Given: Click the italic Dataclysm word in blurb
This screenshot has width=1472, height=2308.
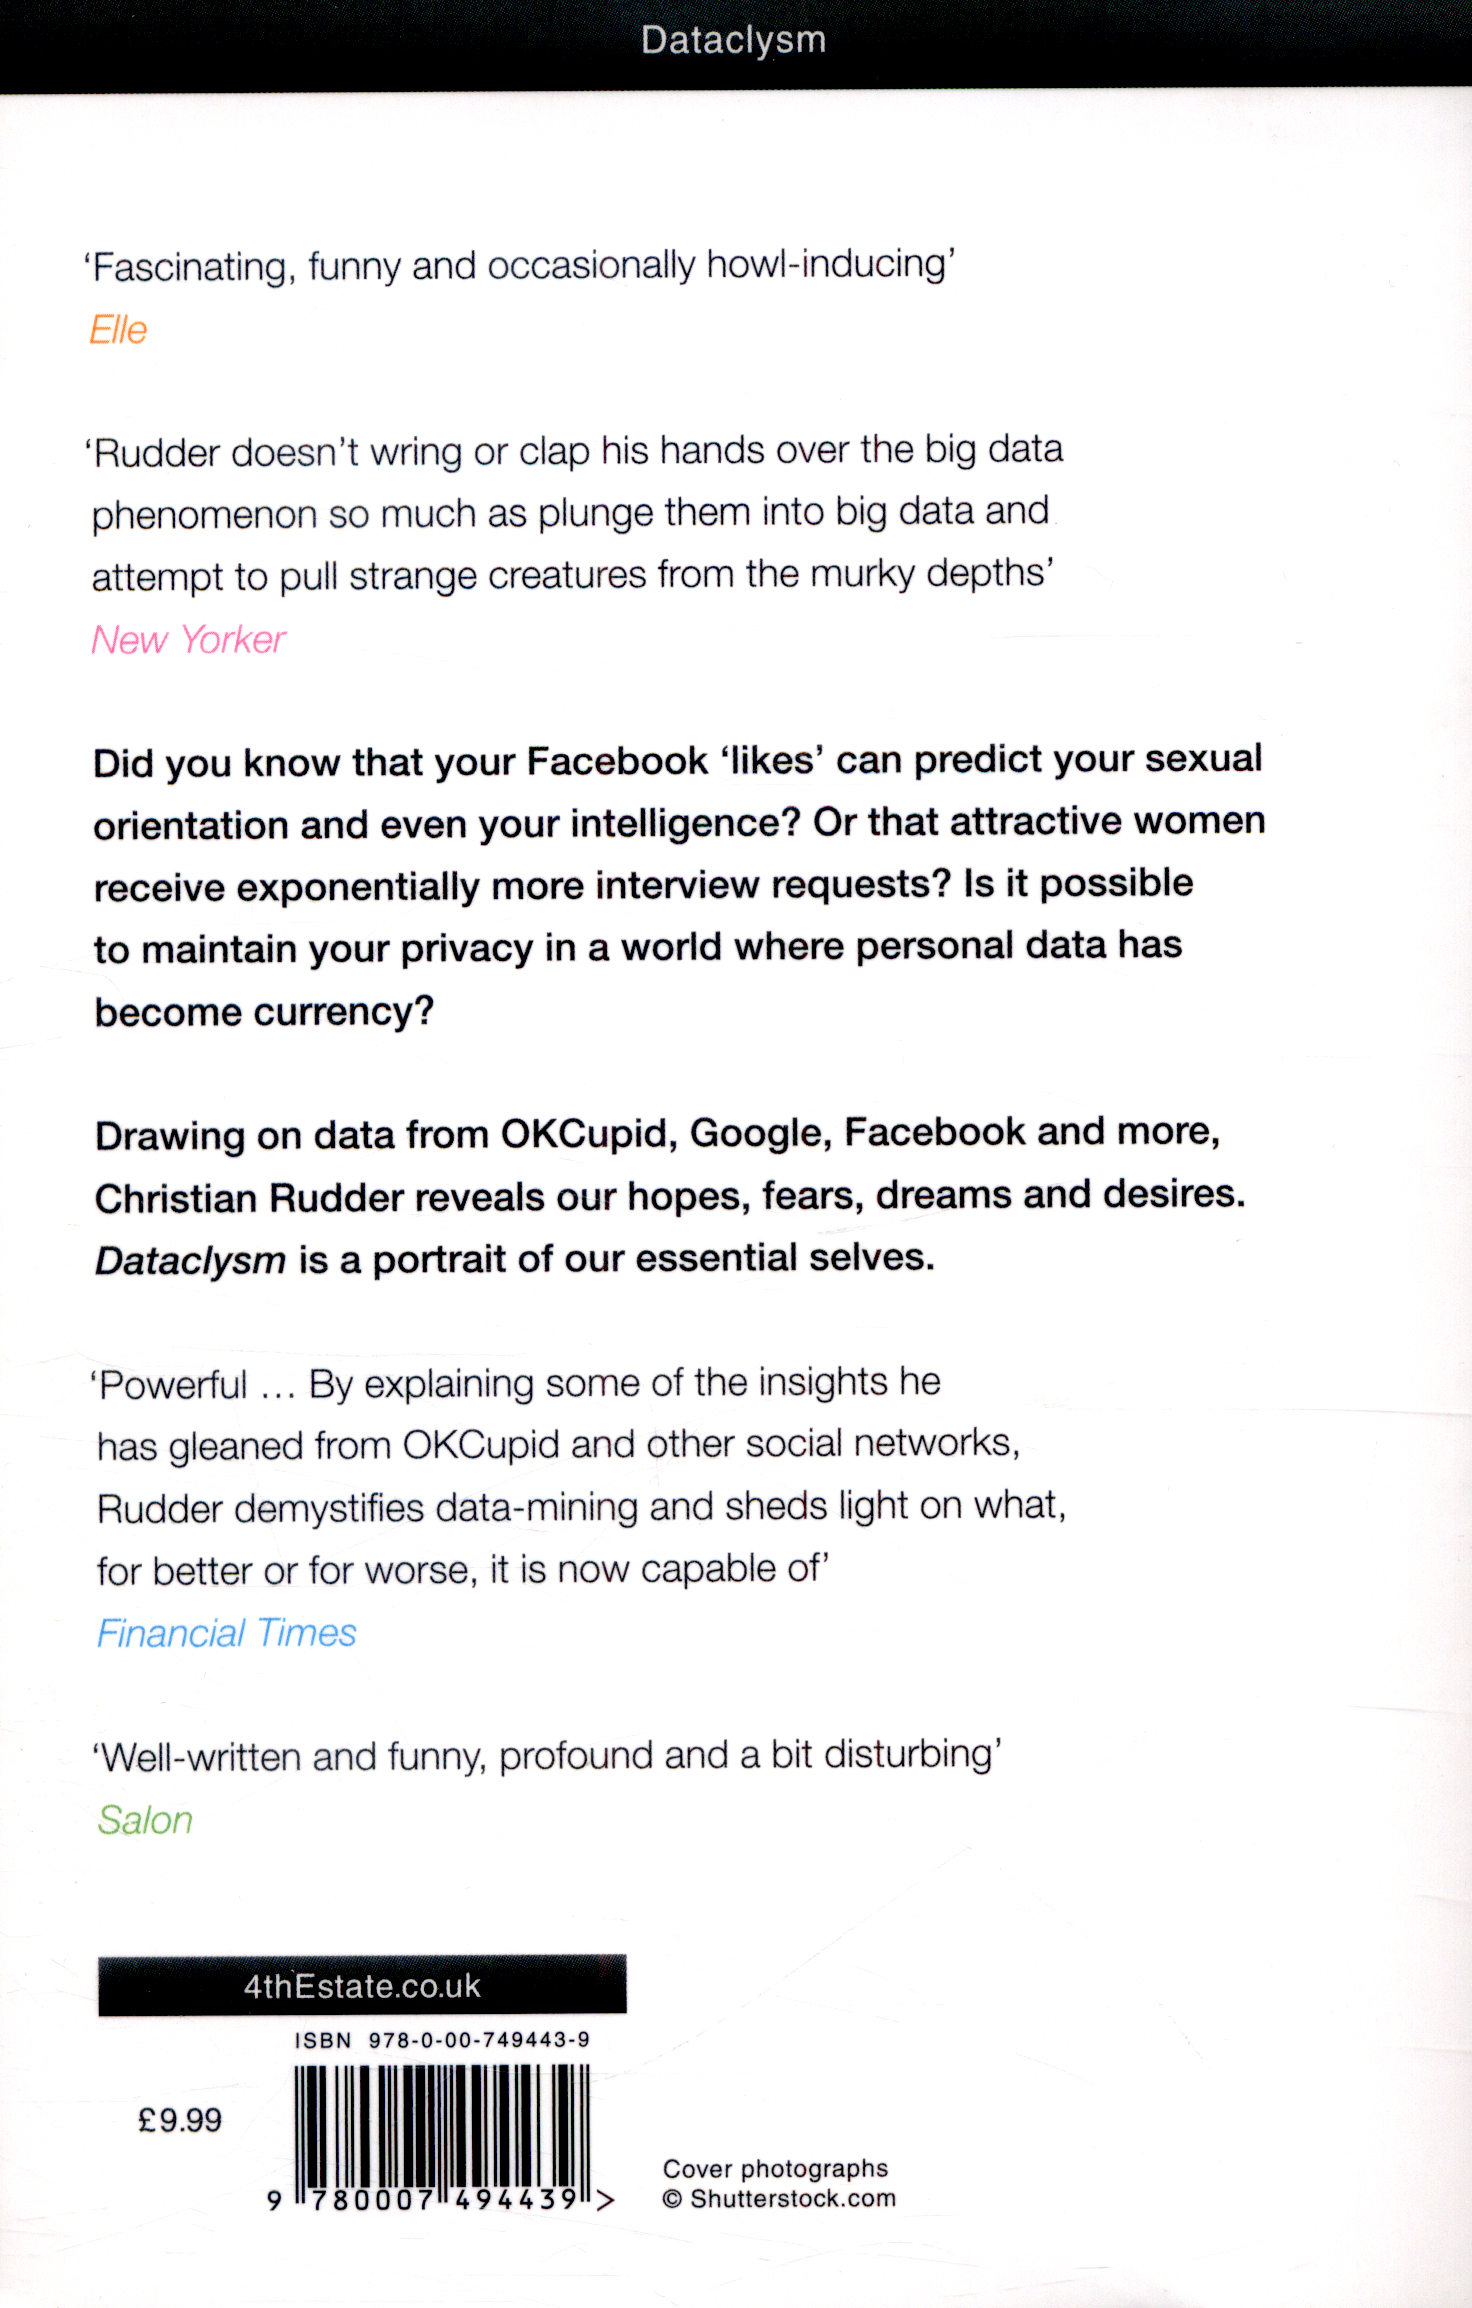Looking at the screenshot, I should (190, 1260).
